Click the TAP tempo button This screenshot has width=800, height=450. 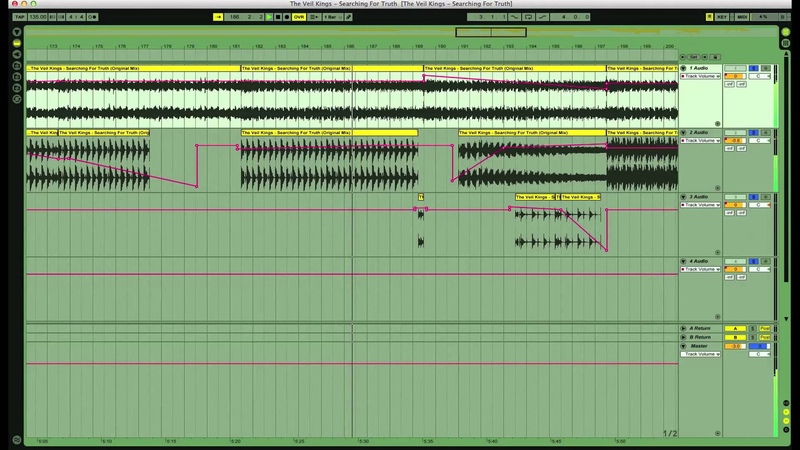click(19, 17)
